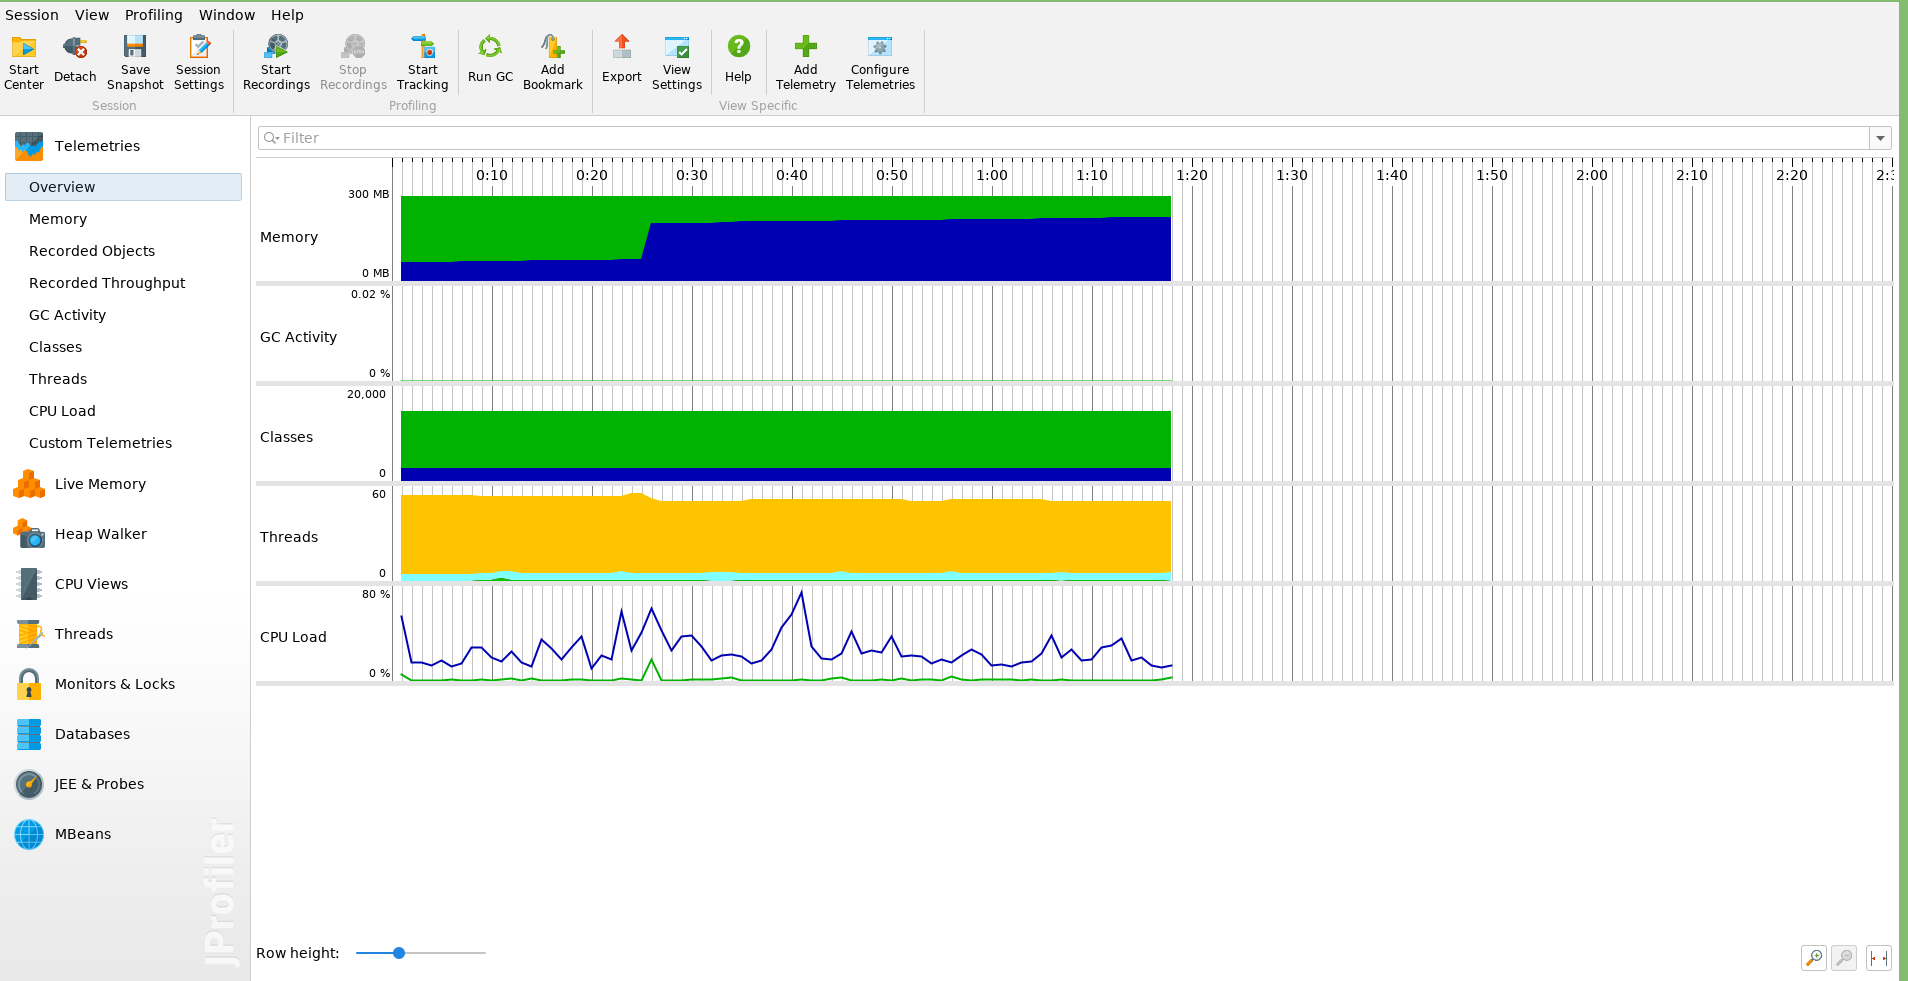Click the 0:40 mark on the time axis
Image resolution: width=1908 pixels, height=981 pixels.
(792, 175)
